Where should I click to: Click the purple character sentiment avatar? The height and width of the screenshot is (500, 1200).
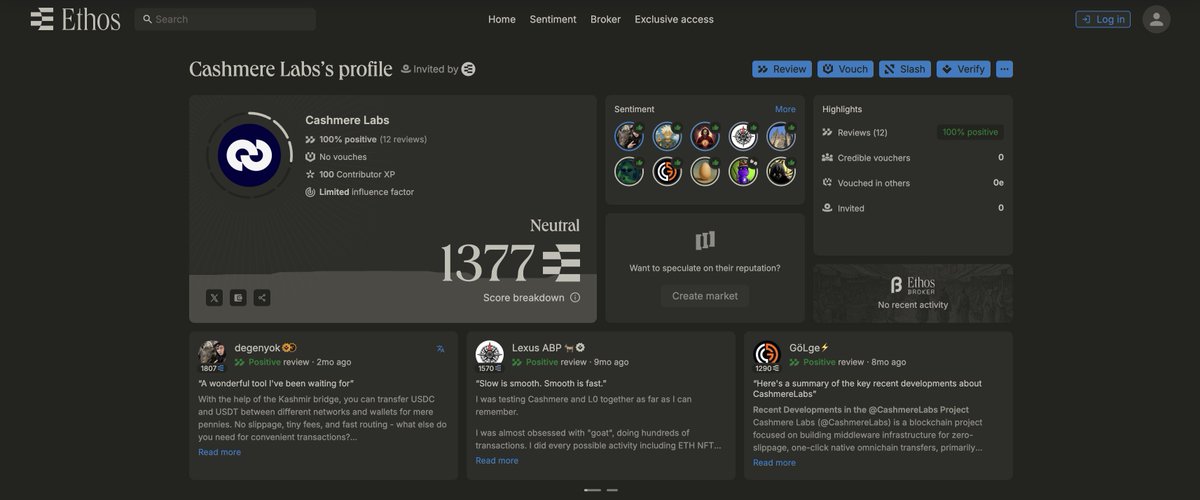coord(743,171)
